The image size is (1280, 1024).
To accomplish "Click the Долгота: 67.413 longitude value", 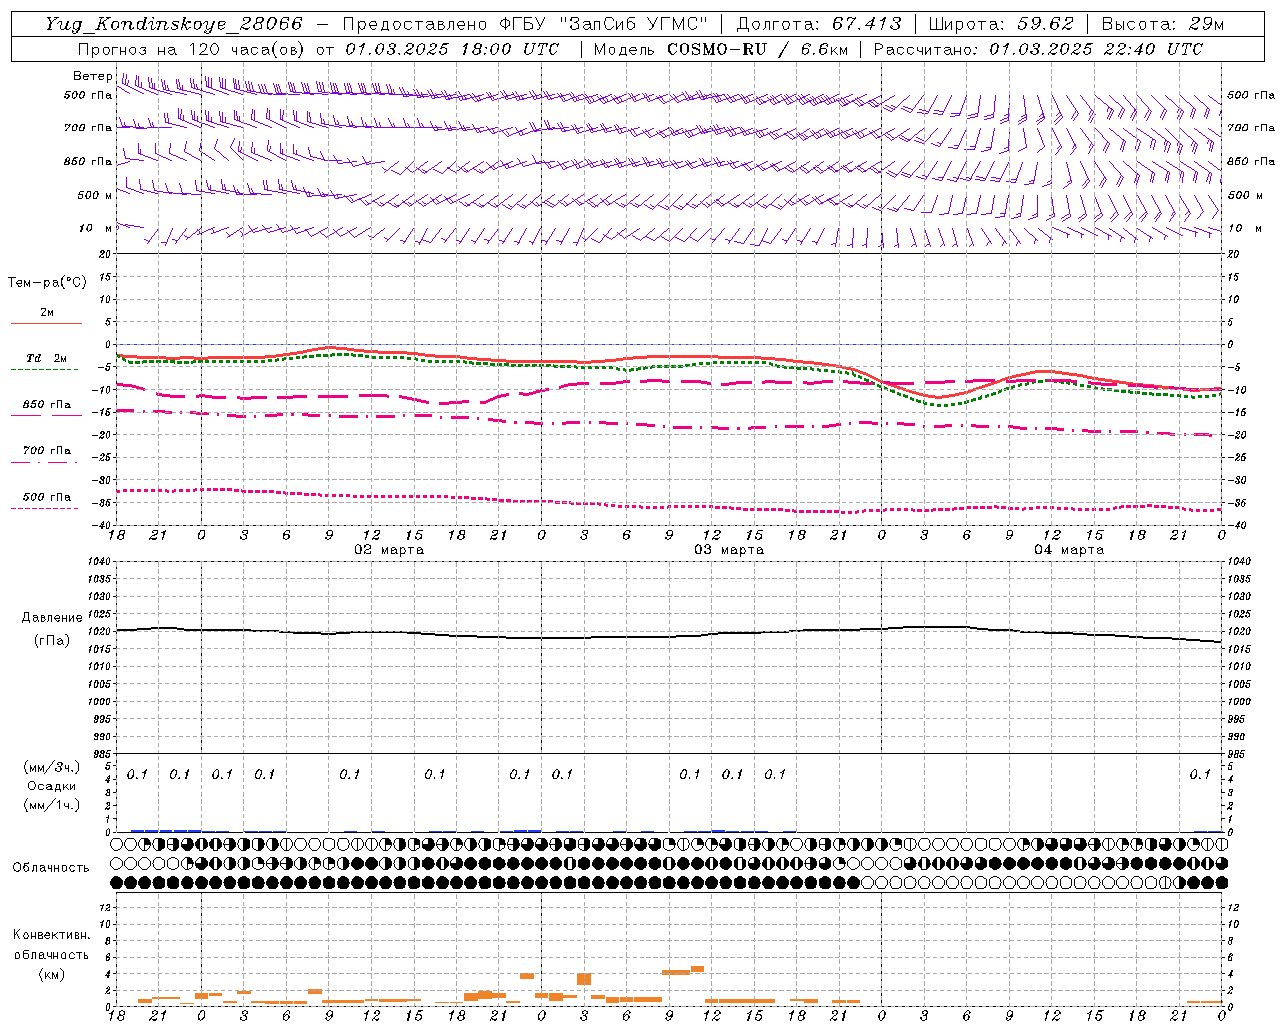I will (819, 24).
